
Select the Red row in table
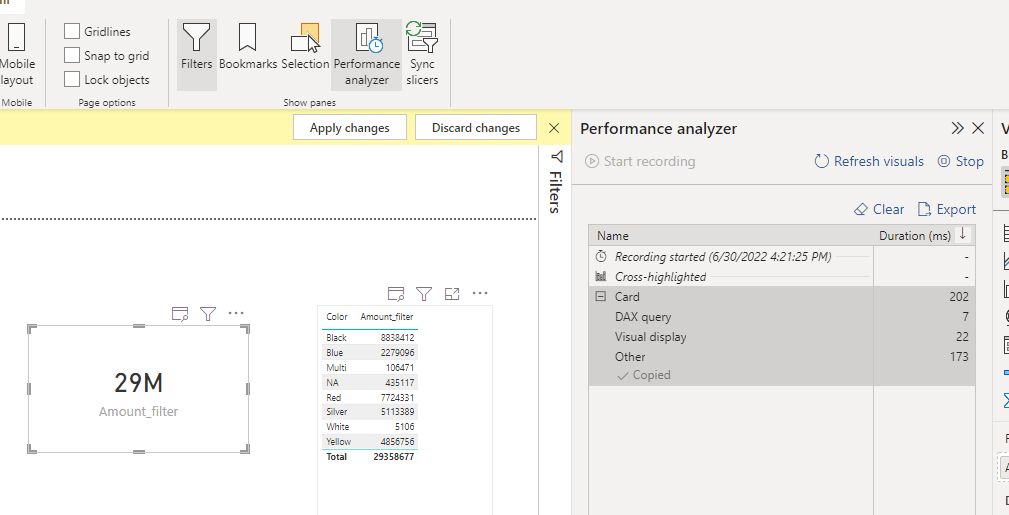click(x=370, y=397)
